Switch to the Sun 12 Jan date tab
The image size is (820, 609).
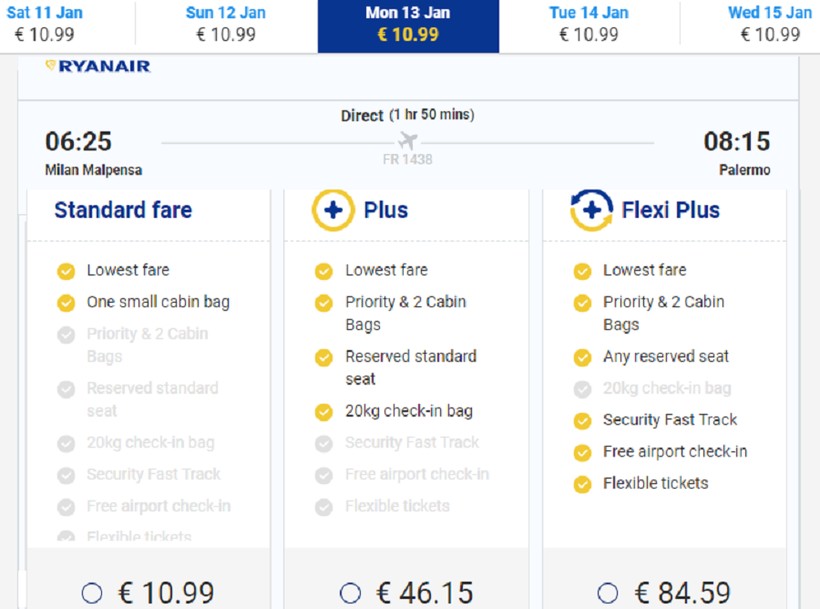tap(226, 24)
